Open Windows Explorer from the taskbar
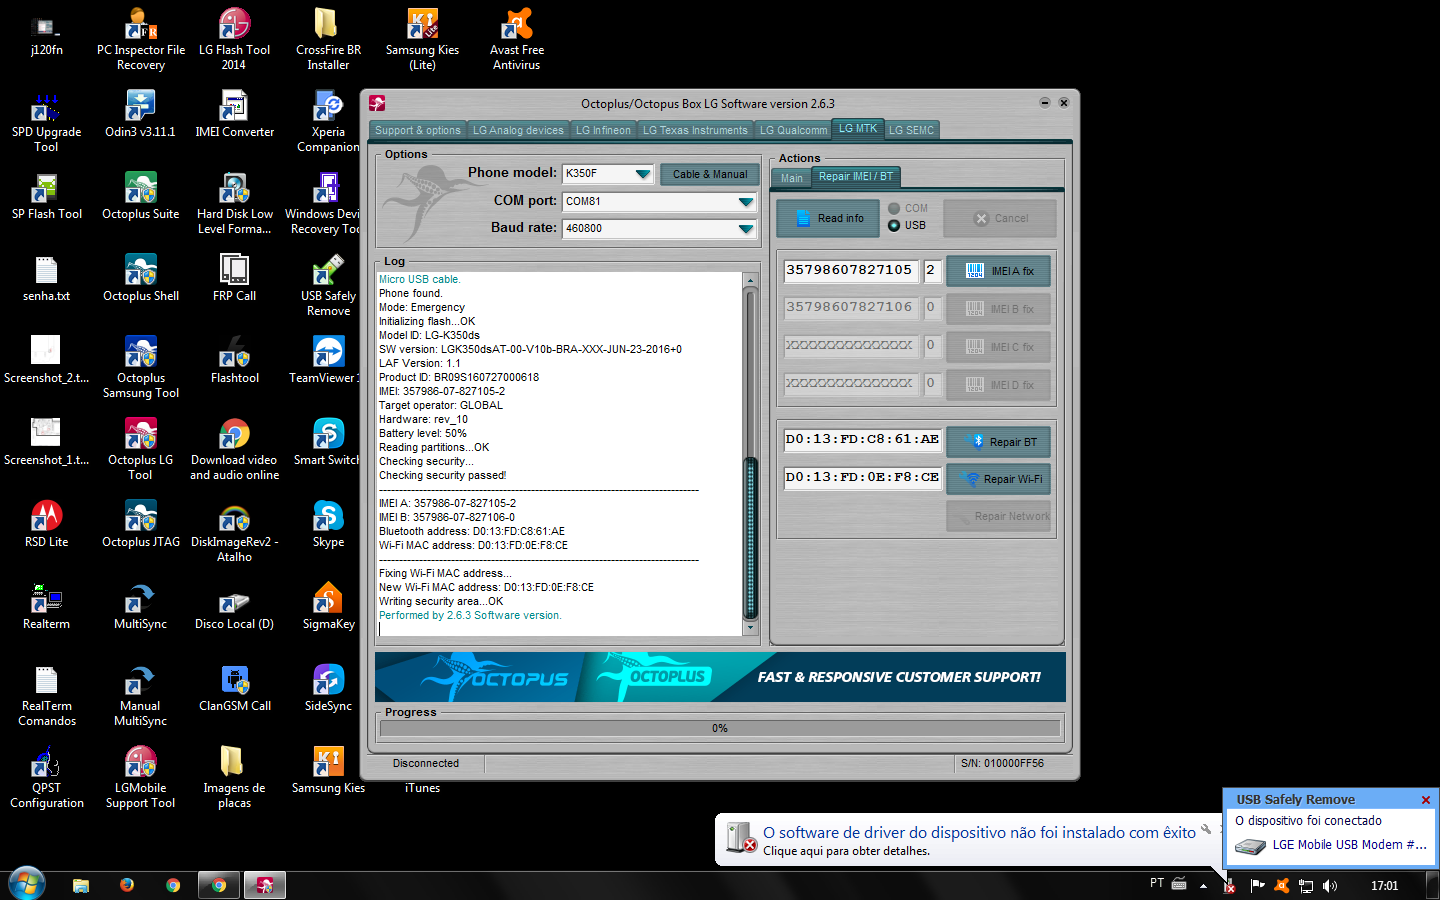1440x900 pixels. (81, 885)
